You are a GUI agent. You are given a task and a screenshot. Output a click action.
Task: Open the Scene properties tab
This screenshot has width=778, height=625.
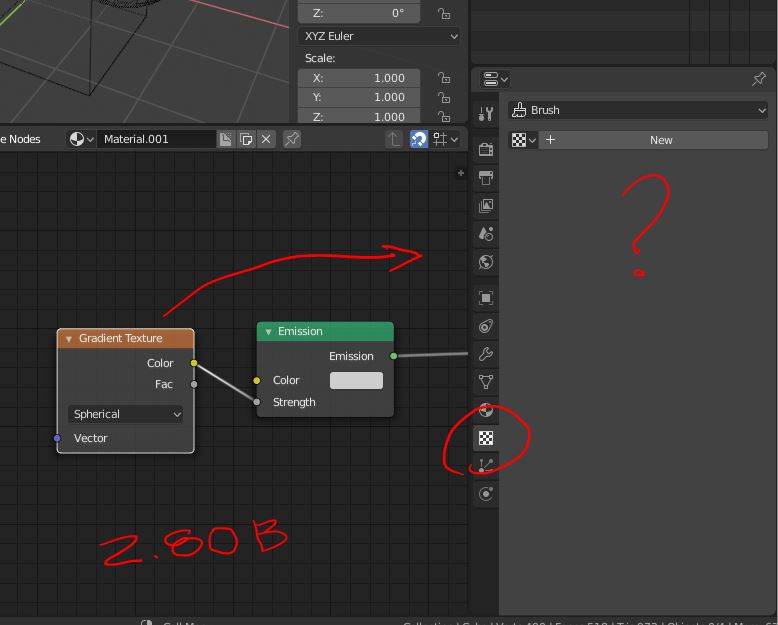tap(486, 234)
